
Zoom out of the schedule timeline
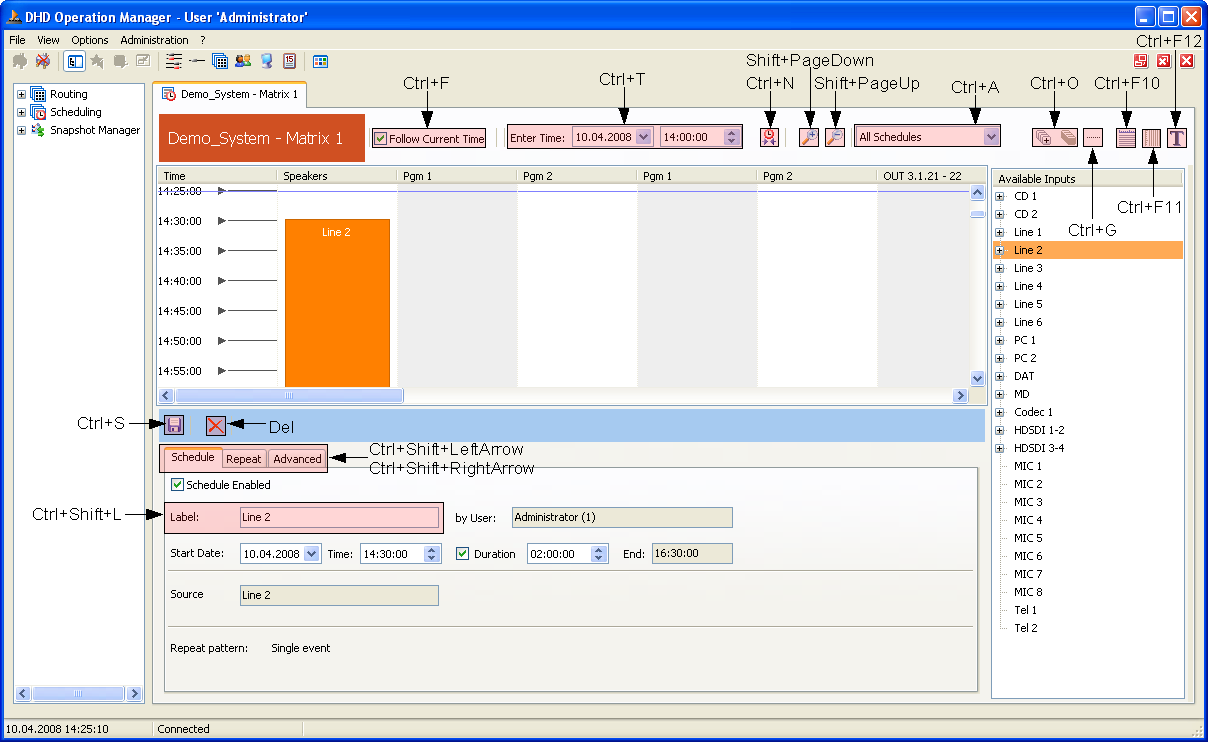point(835,138)
